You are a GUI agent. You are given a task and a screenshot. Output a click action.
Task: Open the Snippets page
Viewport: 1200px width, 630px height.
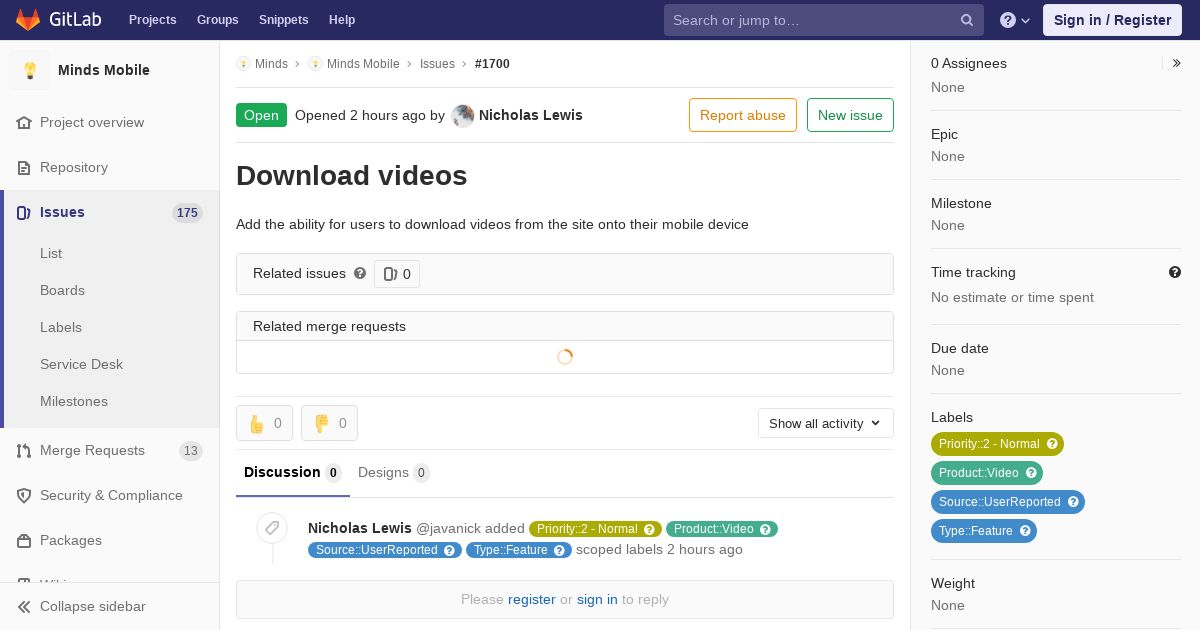pyautogui.click(x=284, y=20)
